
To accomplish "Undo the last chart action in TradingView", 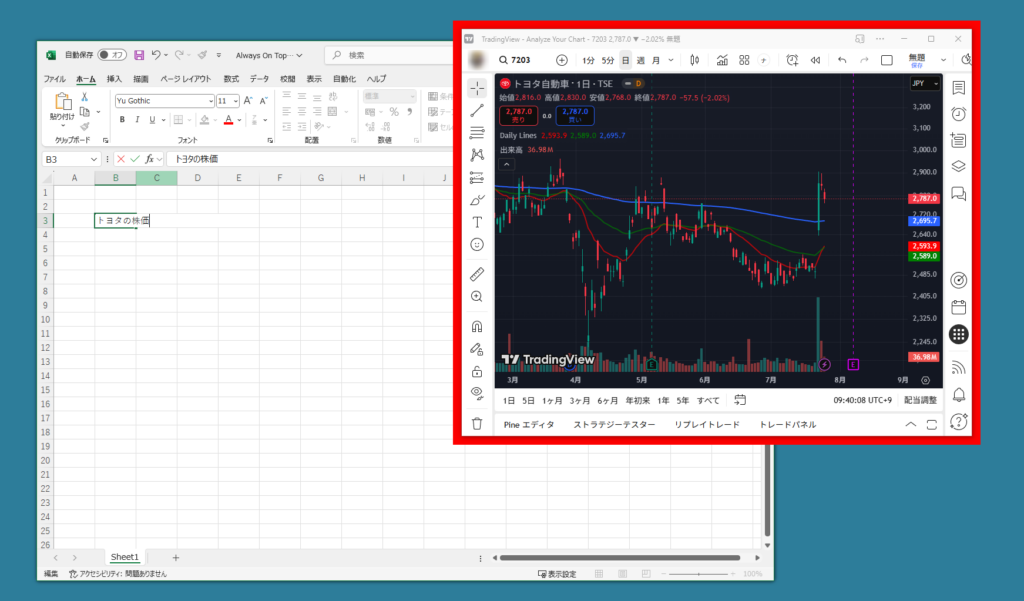I will [842, 60].
